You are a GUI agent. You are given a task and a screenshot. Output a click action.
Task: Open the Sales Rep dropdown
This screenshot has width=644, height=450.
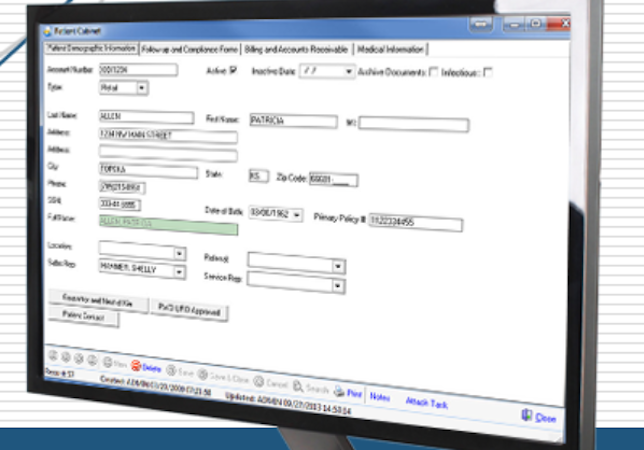click(x=179, y=272)
